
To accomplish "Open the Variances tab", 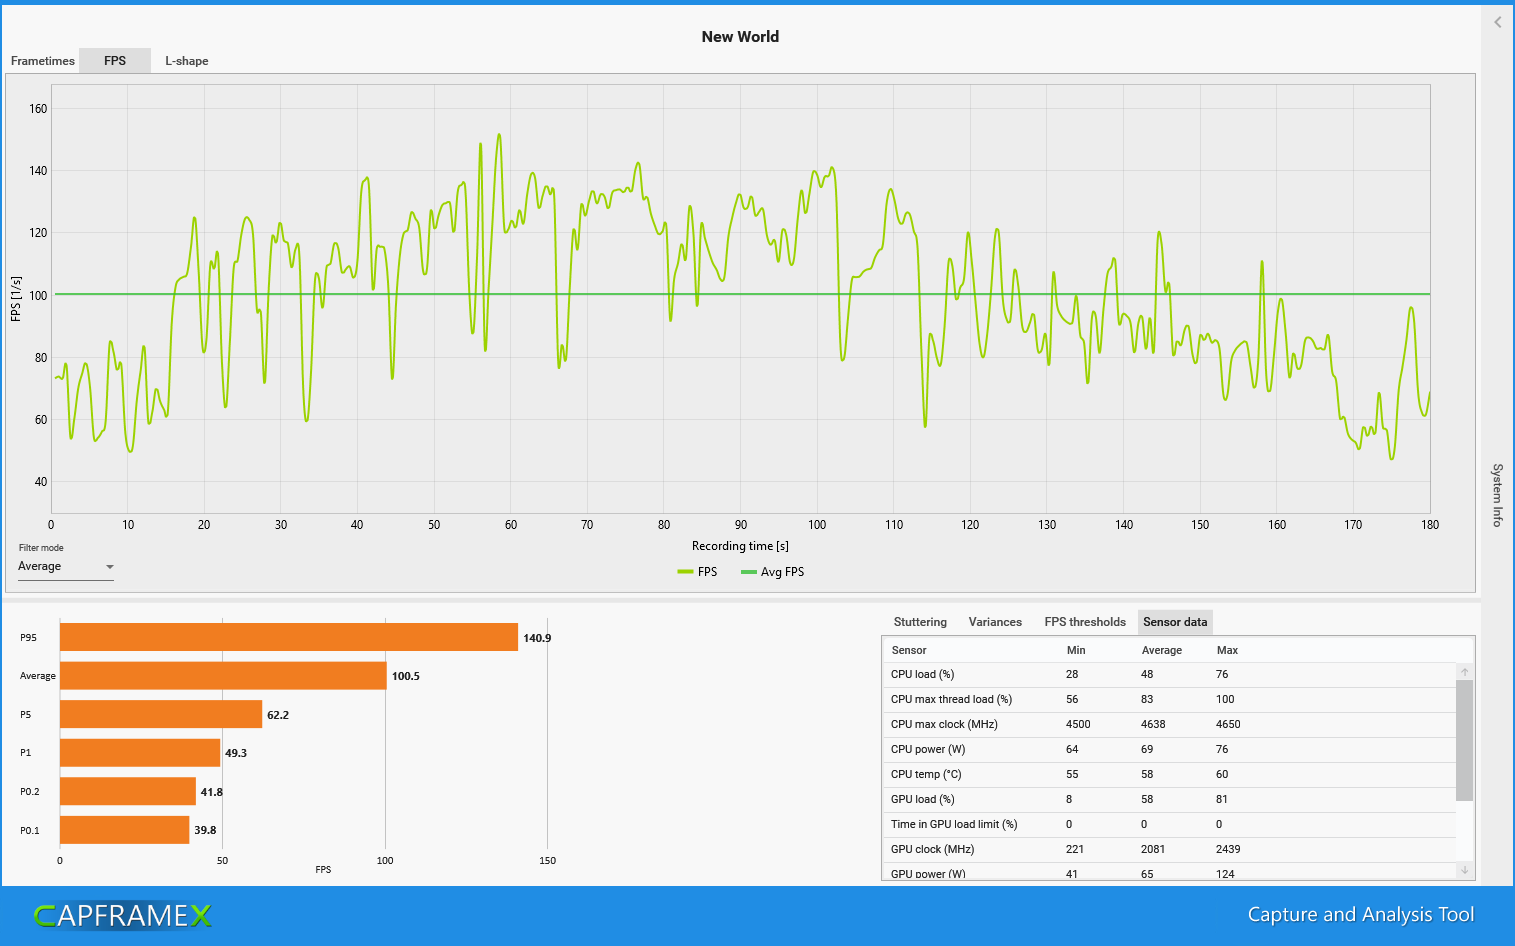I will 995,622.
